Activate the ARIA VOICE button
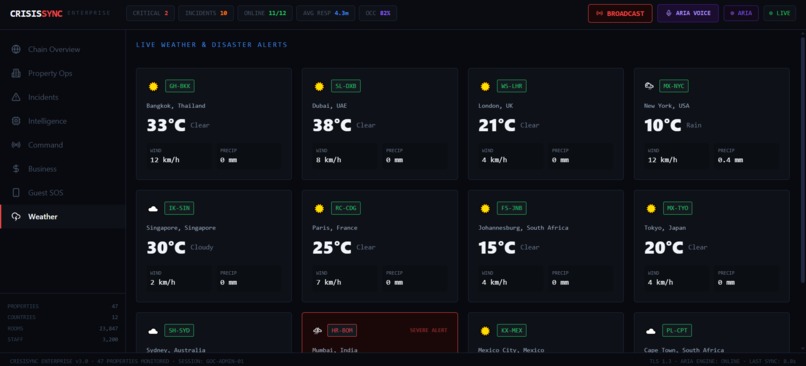The width and height of the screenshot is (806, 366). tap(688, 13)
